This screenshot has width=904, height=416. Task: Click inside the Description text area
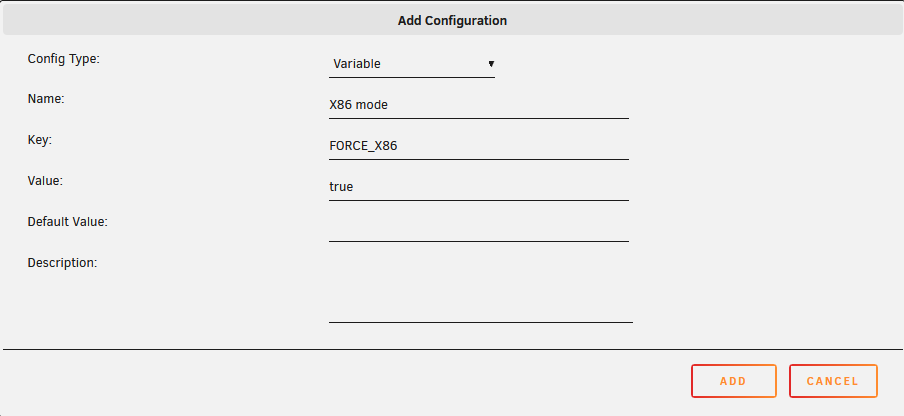click(481, 289)
